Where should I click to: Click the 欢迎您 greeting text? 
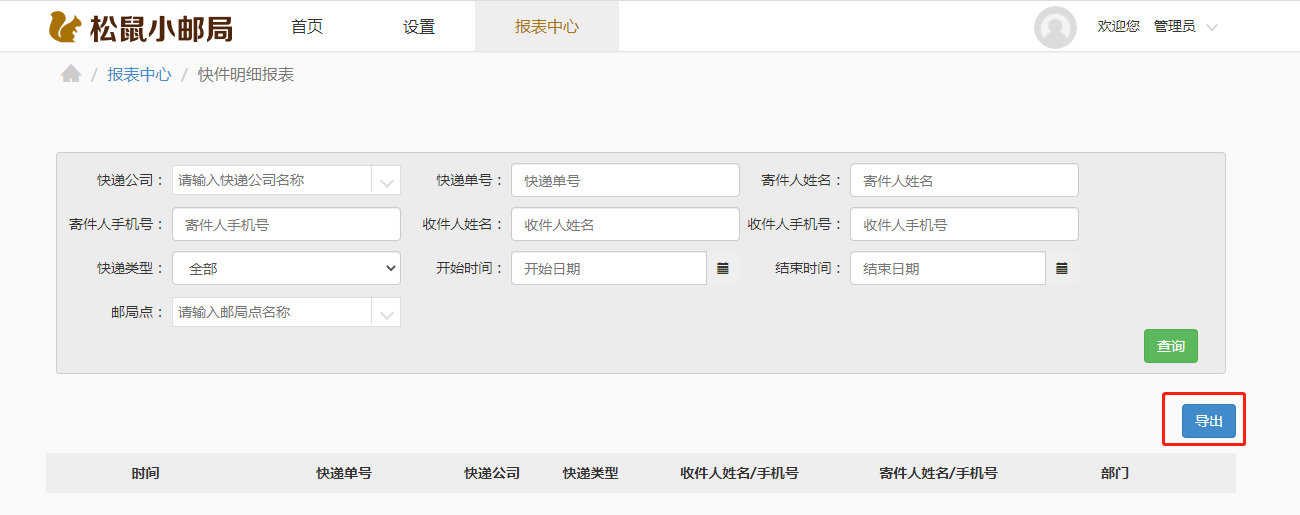(1118, 26)
